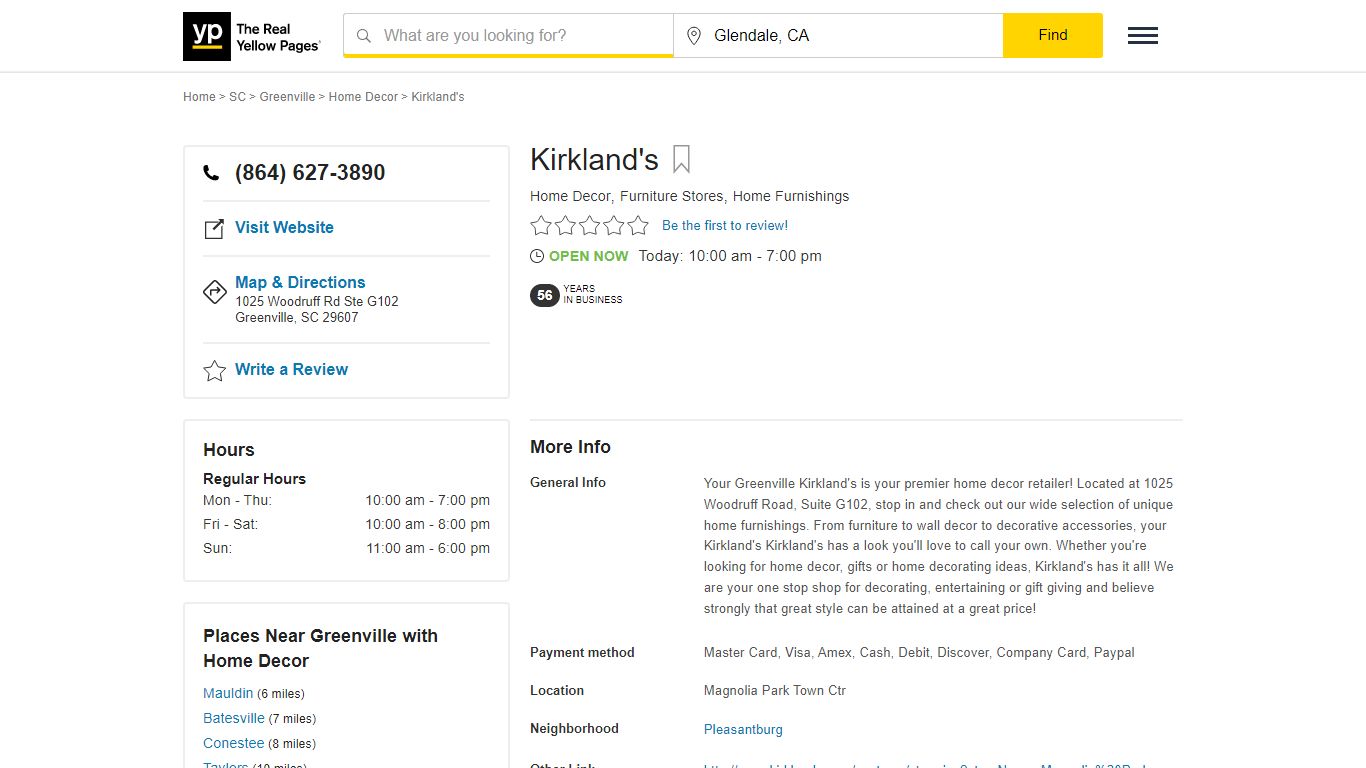Open Mauldin nearby place link

pos(228,693)
